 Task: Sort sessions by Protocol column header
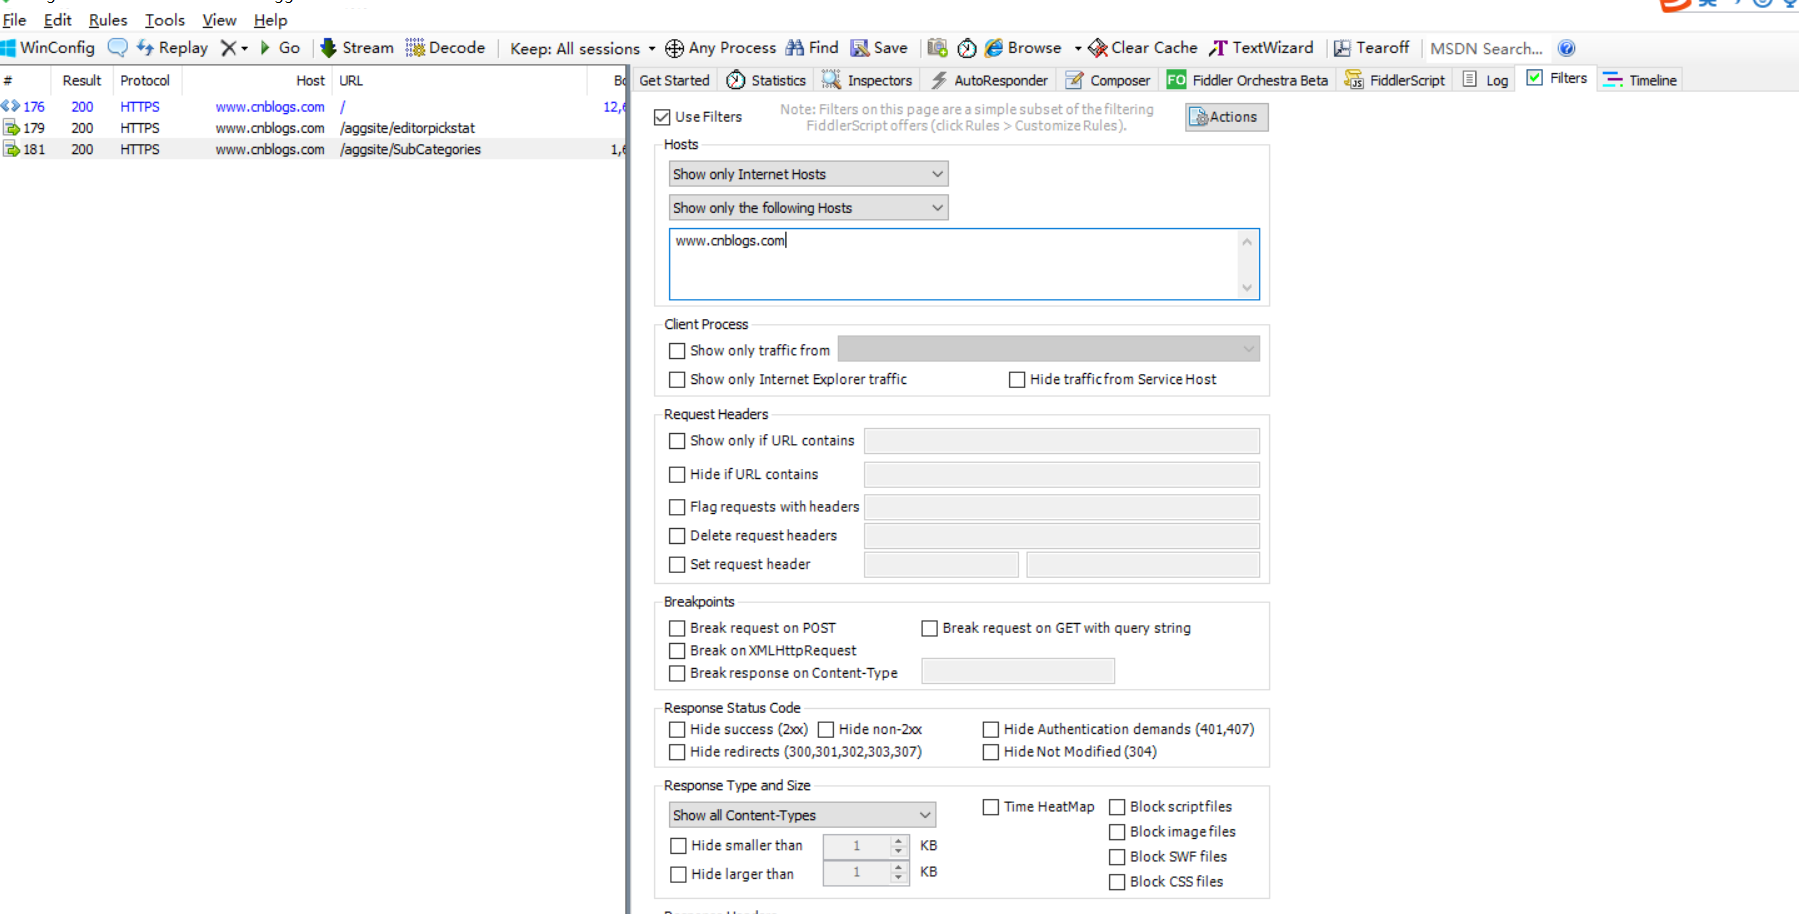click(146, 81)
